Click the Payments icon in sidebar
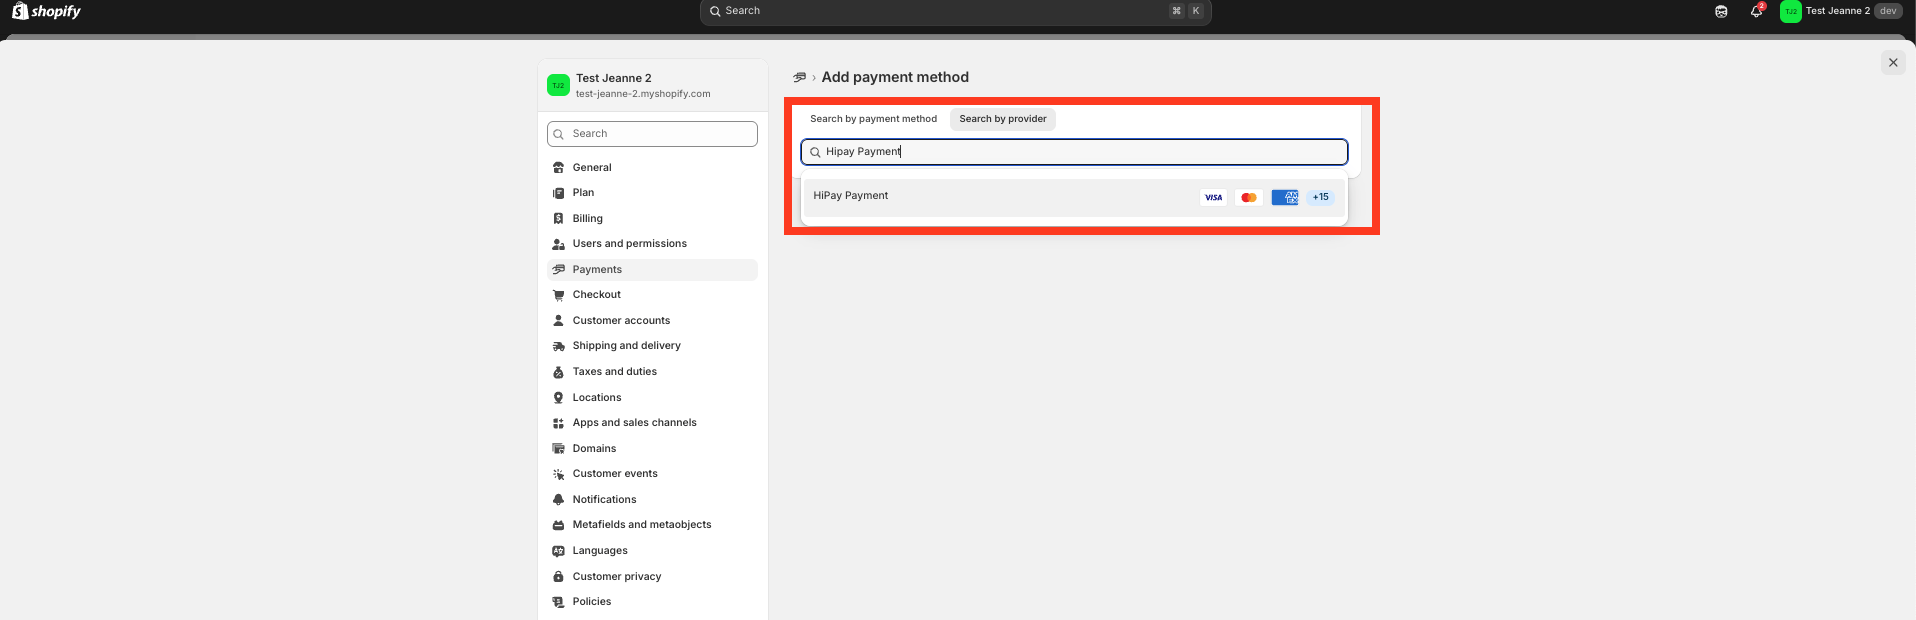This screenshot has width=1916, height=620. point(558,270)
